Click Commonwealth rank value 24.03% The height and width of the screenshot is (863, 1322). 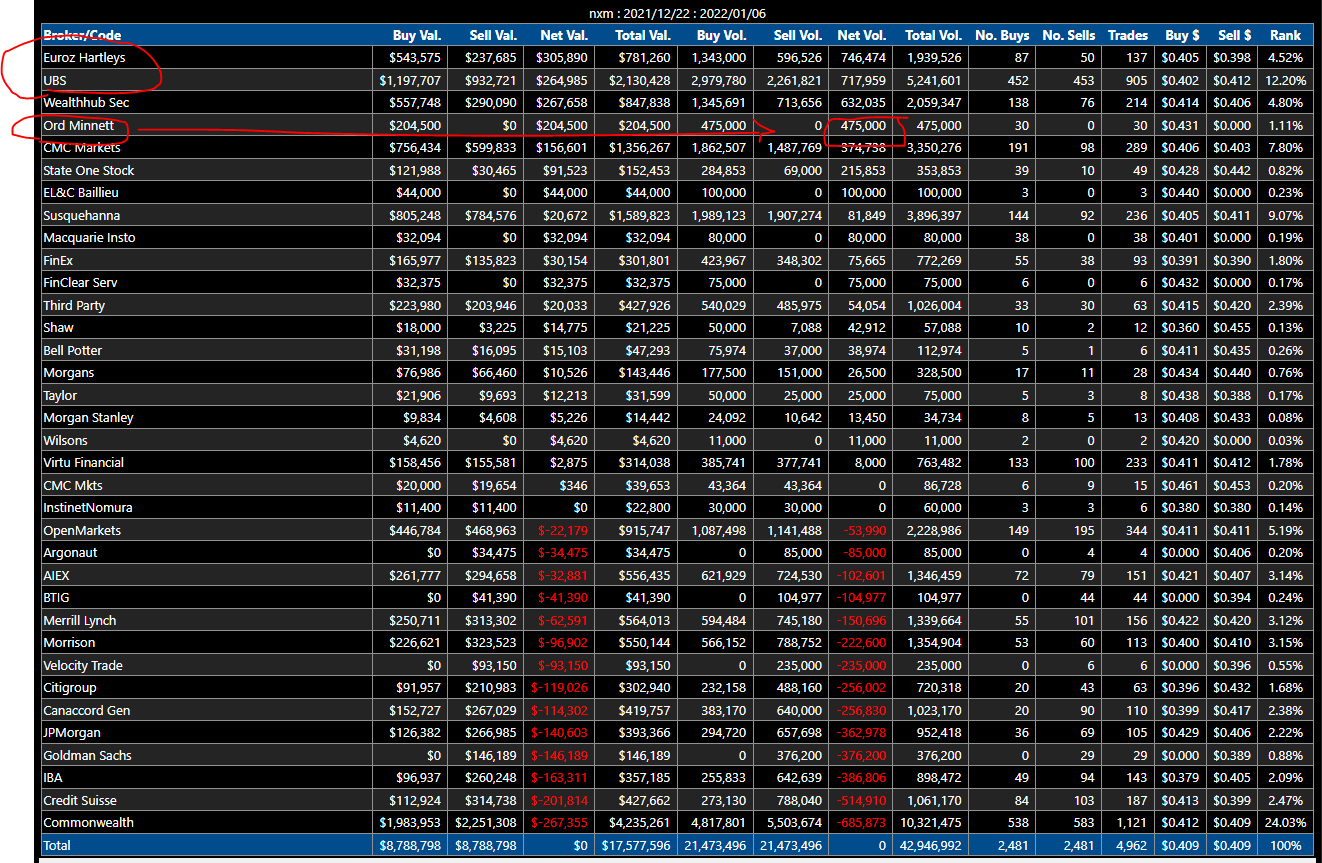(1285, 822)
